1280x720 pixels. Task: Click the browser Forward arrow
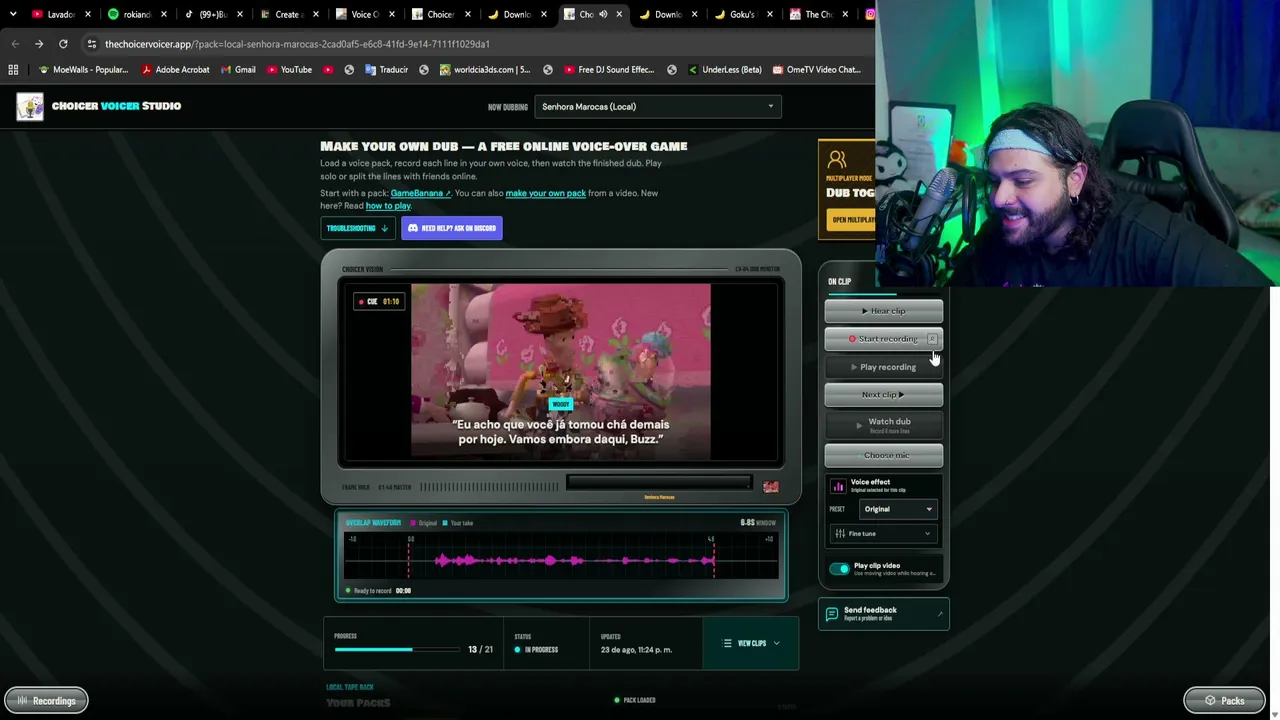tap(39, 44)
